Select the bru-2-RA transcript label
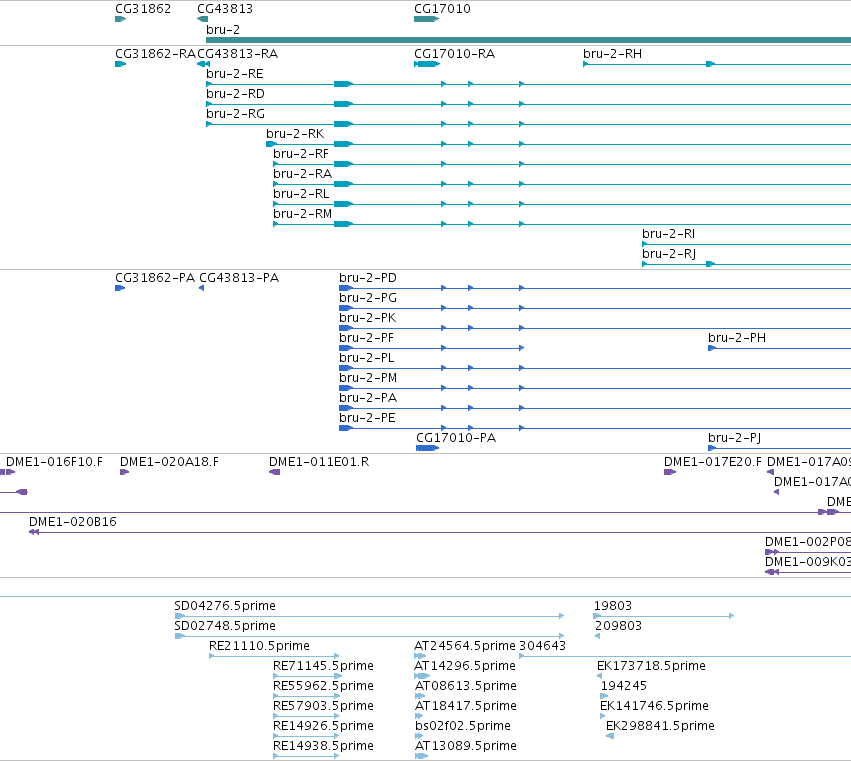Image resolution: width=851 pixels, height=761 pixels. click(x=302, y=174)
